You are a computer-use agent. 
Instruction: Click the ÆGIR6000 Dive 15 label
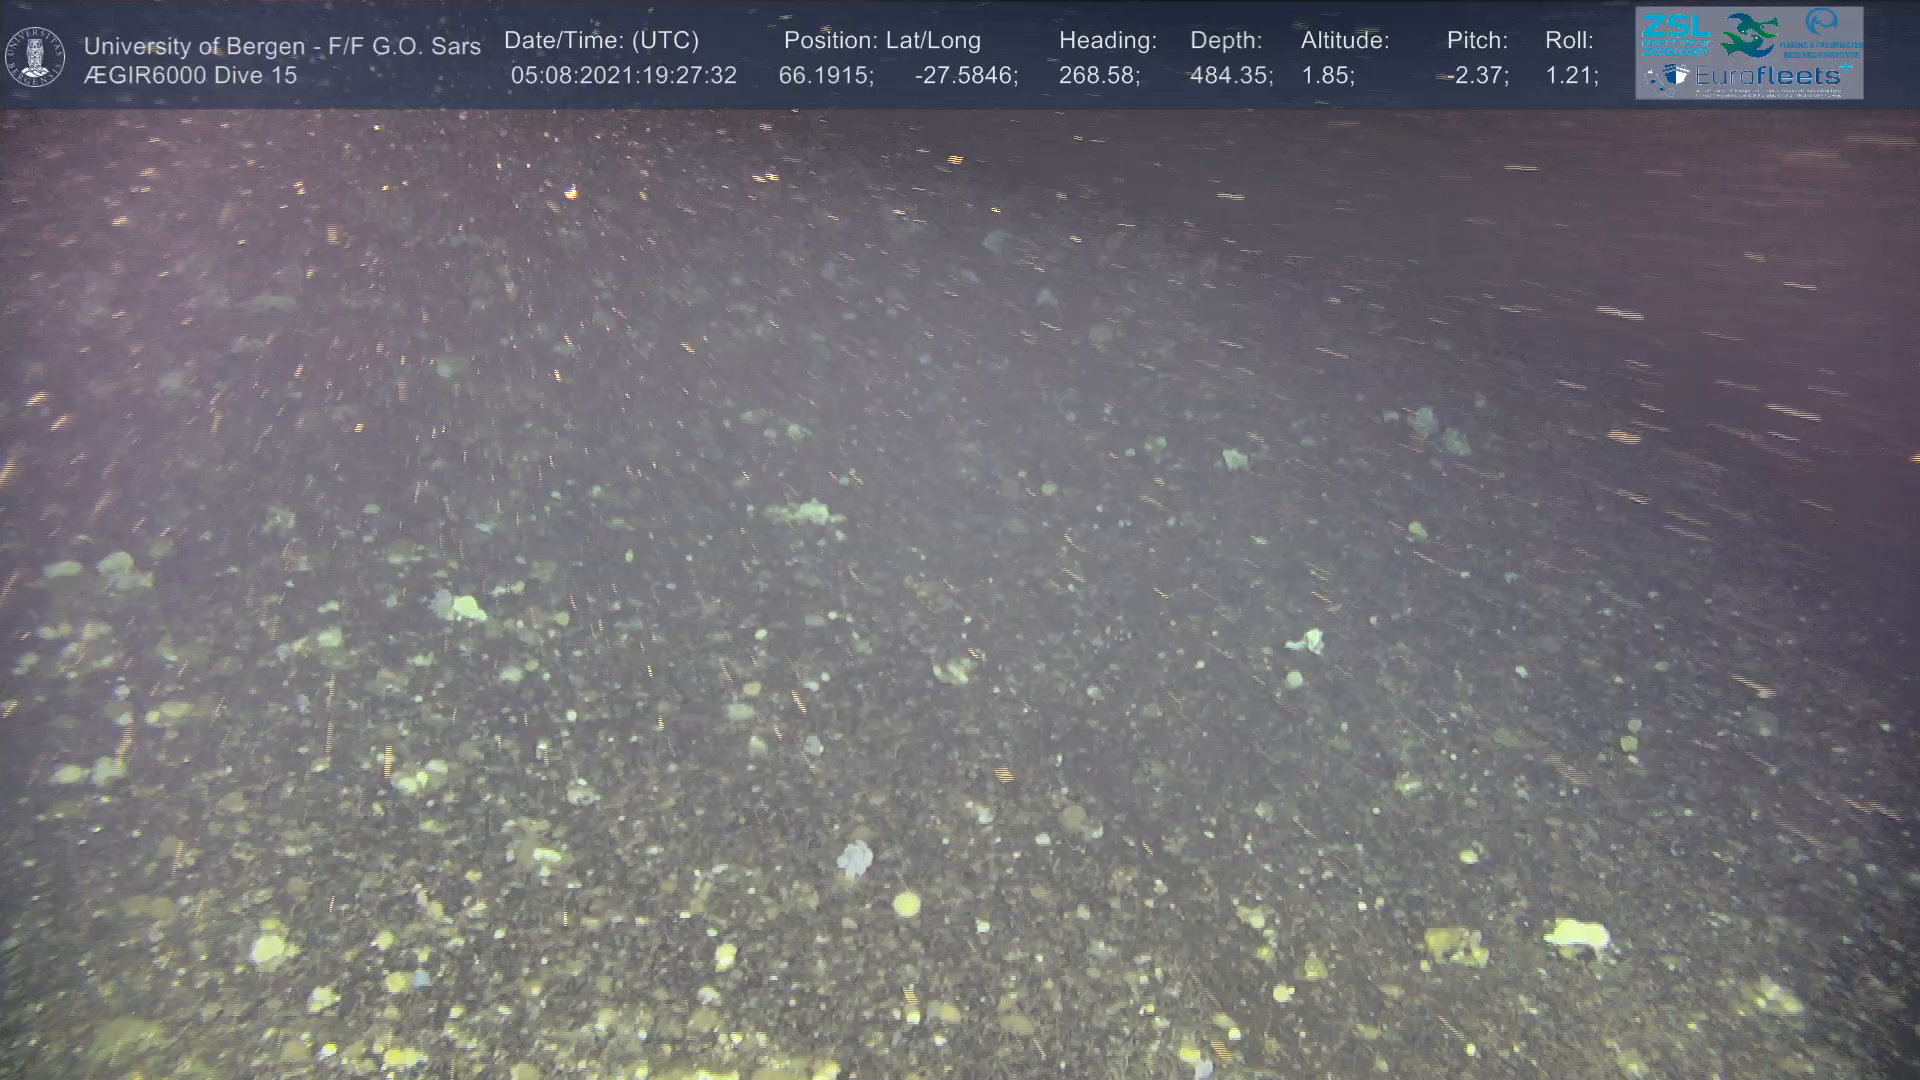point(190,76)
